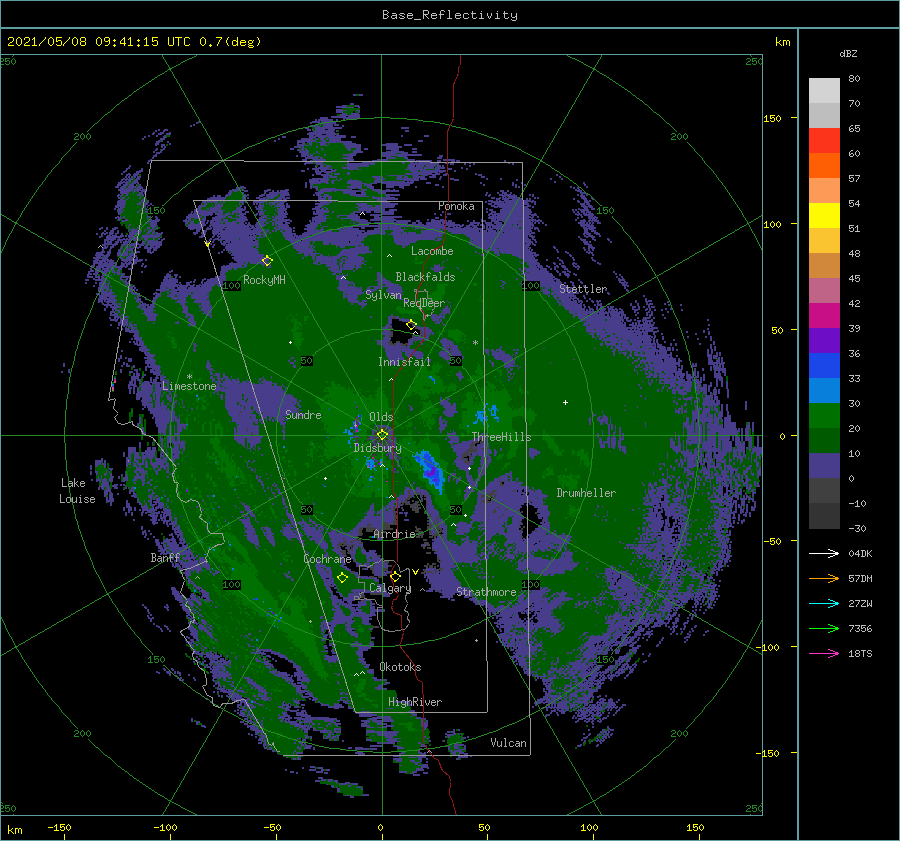Click the Lake Louise label
This screenshot has height=841, width=900.
pyautogui.click(x=77, y=491)
